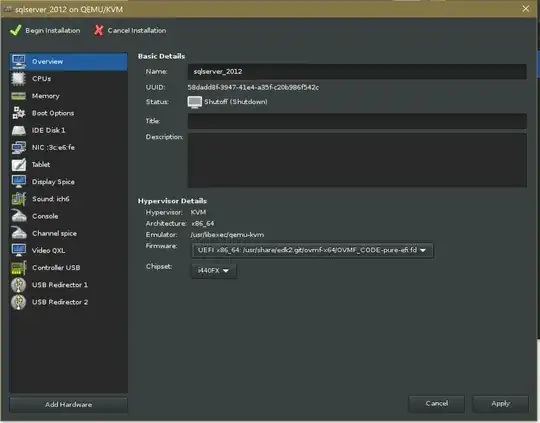Click the Add Hardware button
Viewport: 540px width, 423px height.
coord(68,404)
